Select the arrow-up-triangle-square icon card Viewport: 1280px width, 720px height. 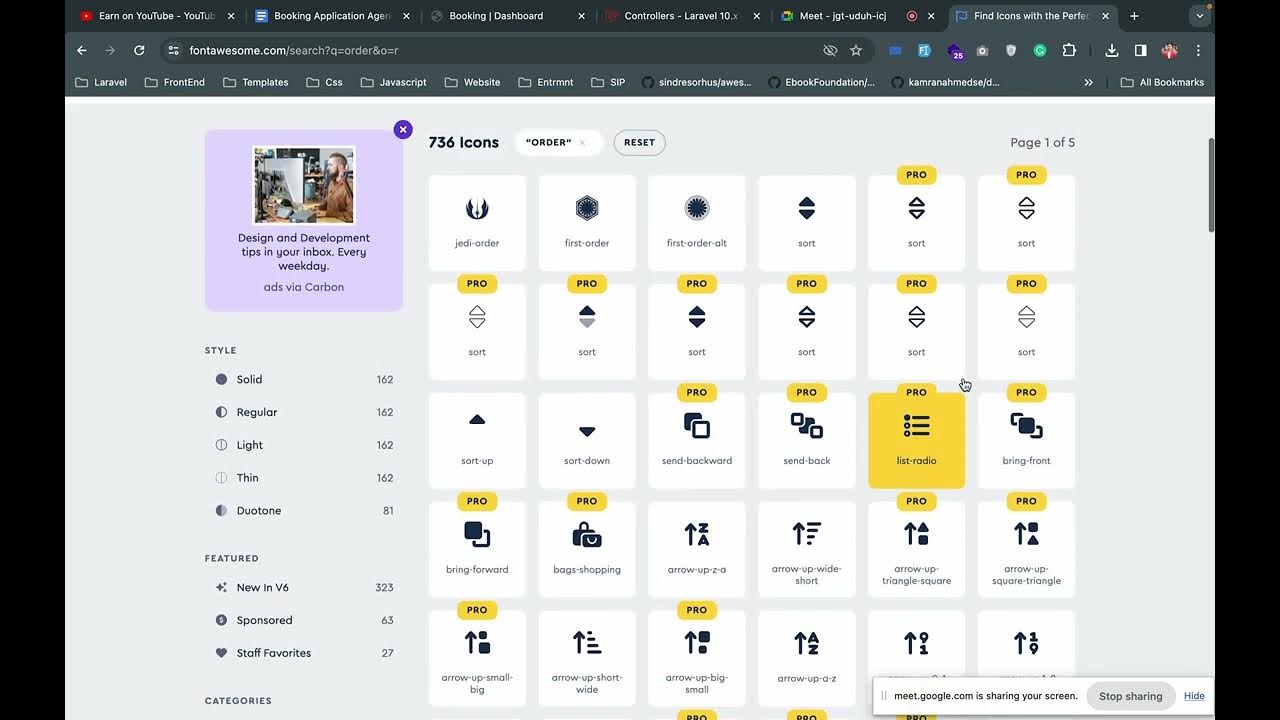pos(917,549)
